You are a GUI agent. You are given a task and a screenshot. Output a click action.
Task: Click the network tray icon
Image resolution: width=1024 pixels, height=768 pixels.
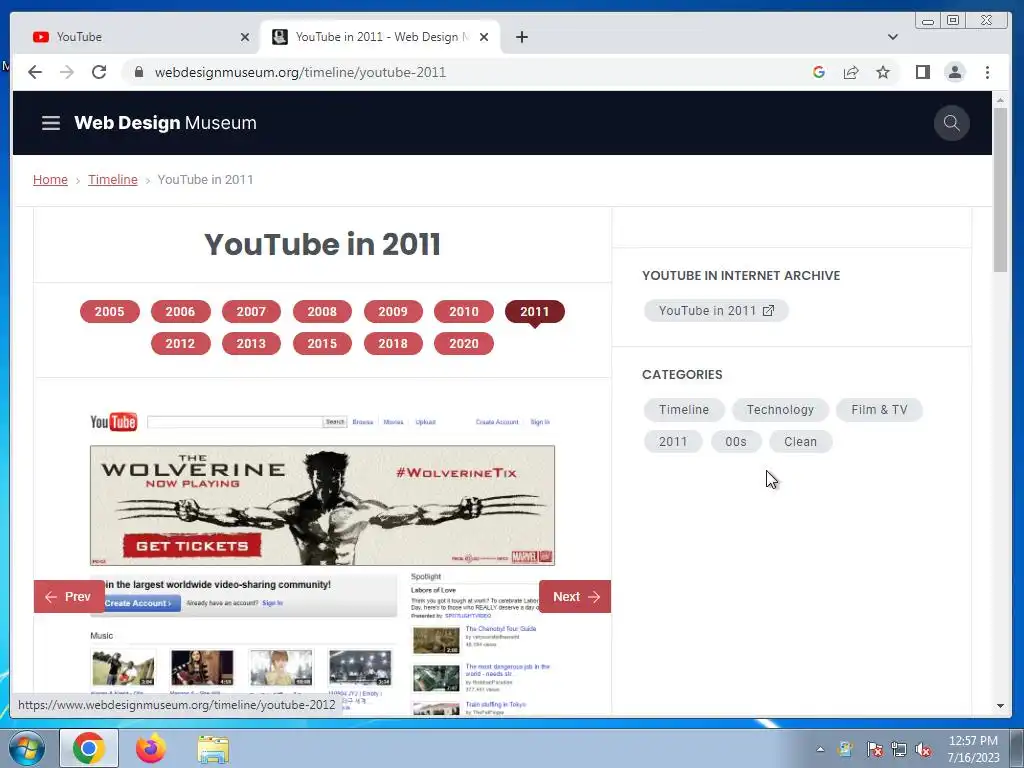[899, 749]
